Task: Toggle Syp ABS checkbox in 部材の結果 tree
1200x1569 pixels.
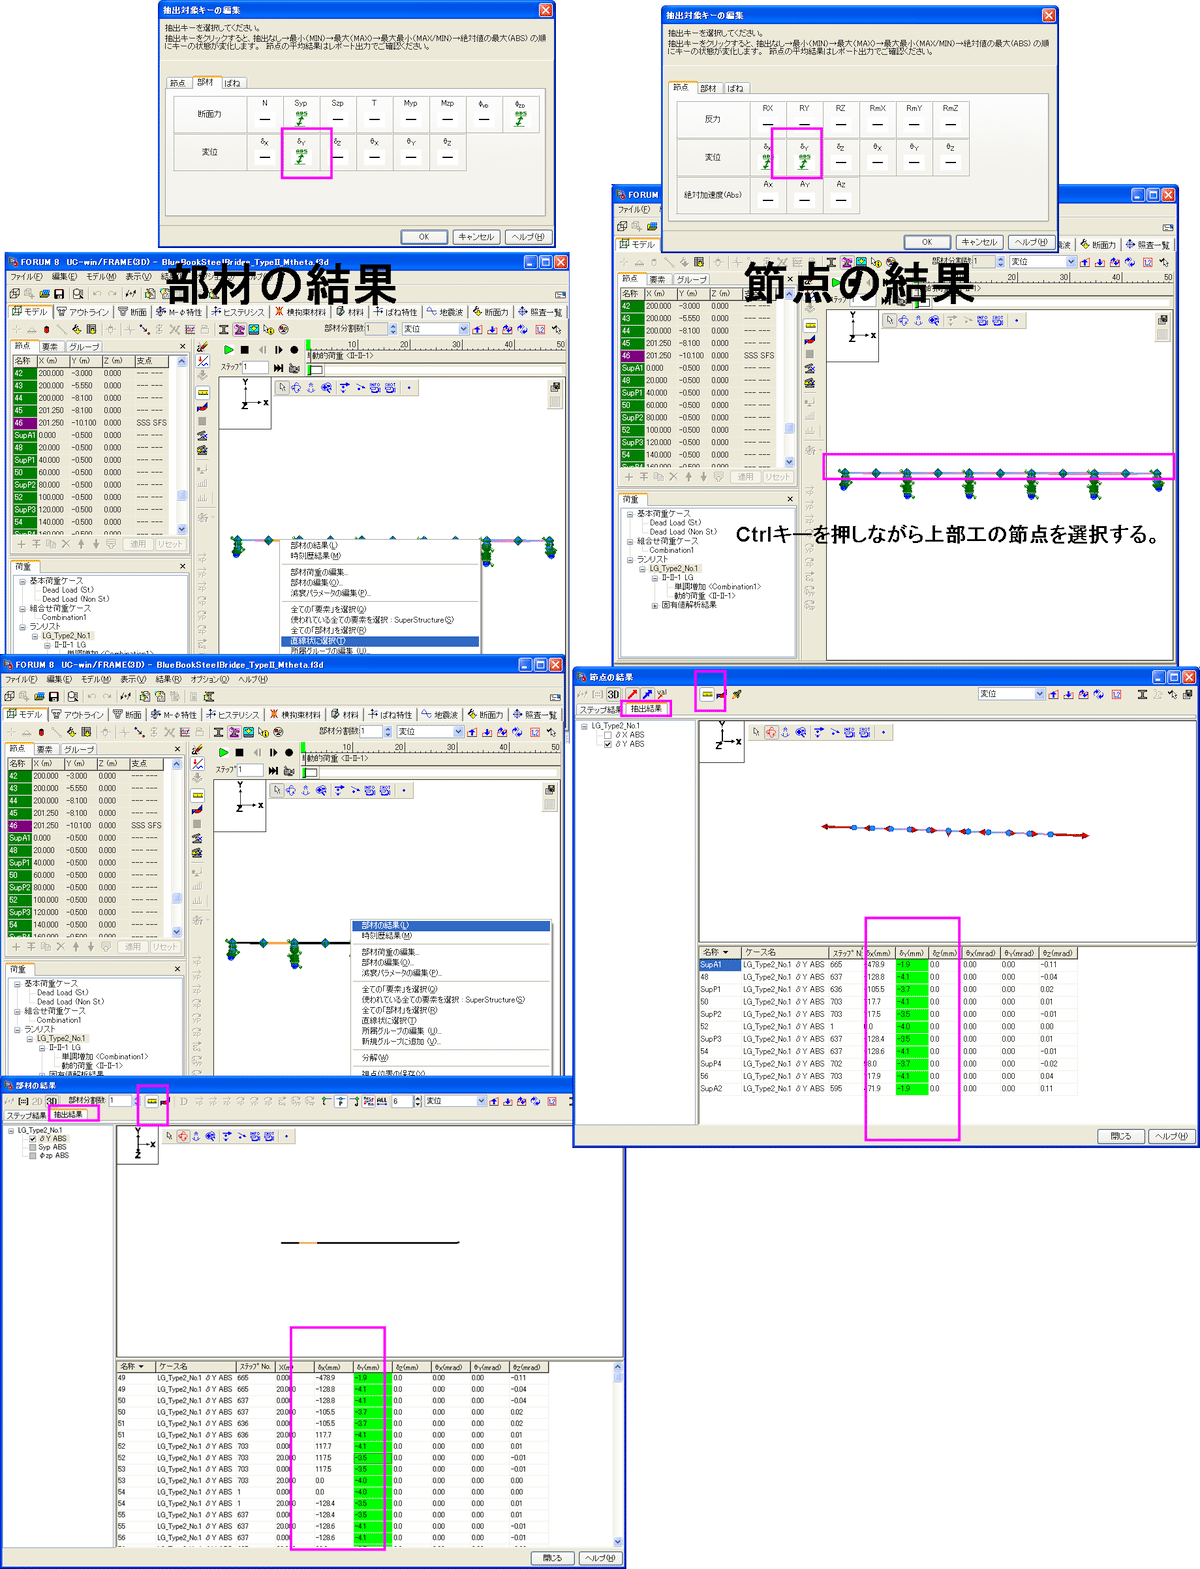Action: 33,1147
